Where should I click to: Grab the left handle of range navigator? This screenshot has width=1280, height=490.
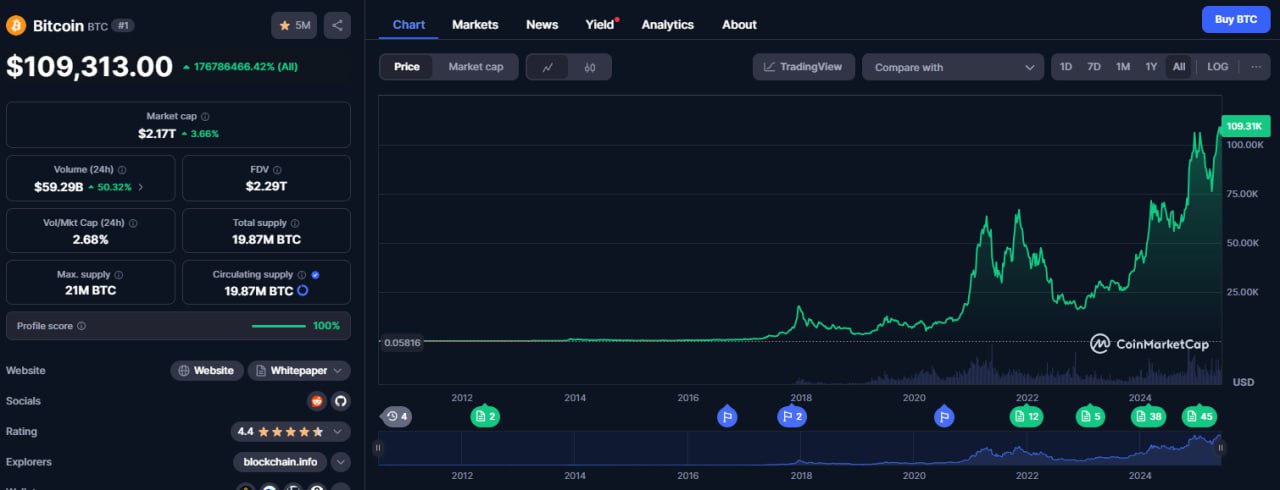(x=378, y=448)
